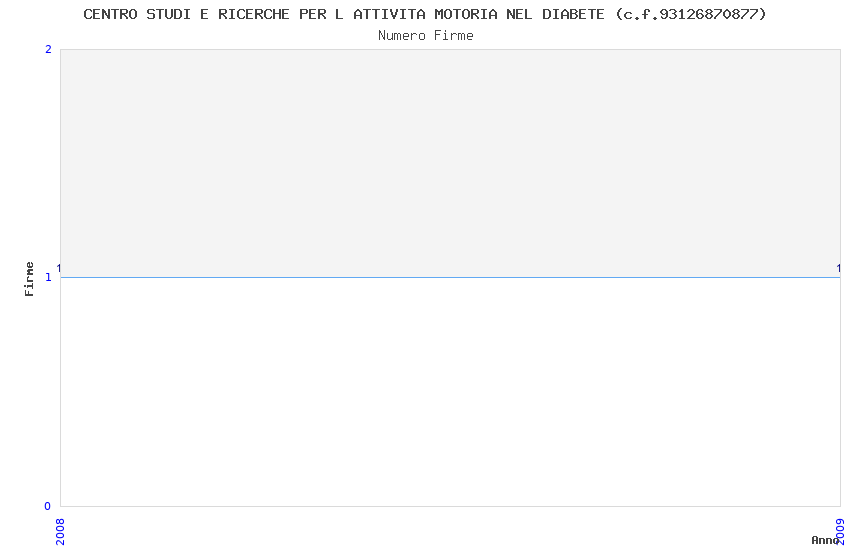
Task: Click the word STUDI in the title
Action: pyautogui.click(x=168, y=14)
